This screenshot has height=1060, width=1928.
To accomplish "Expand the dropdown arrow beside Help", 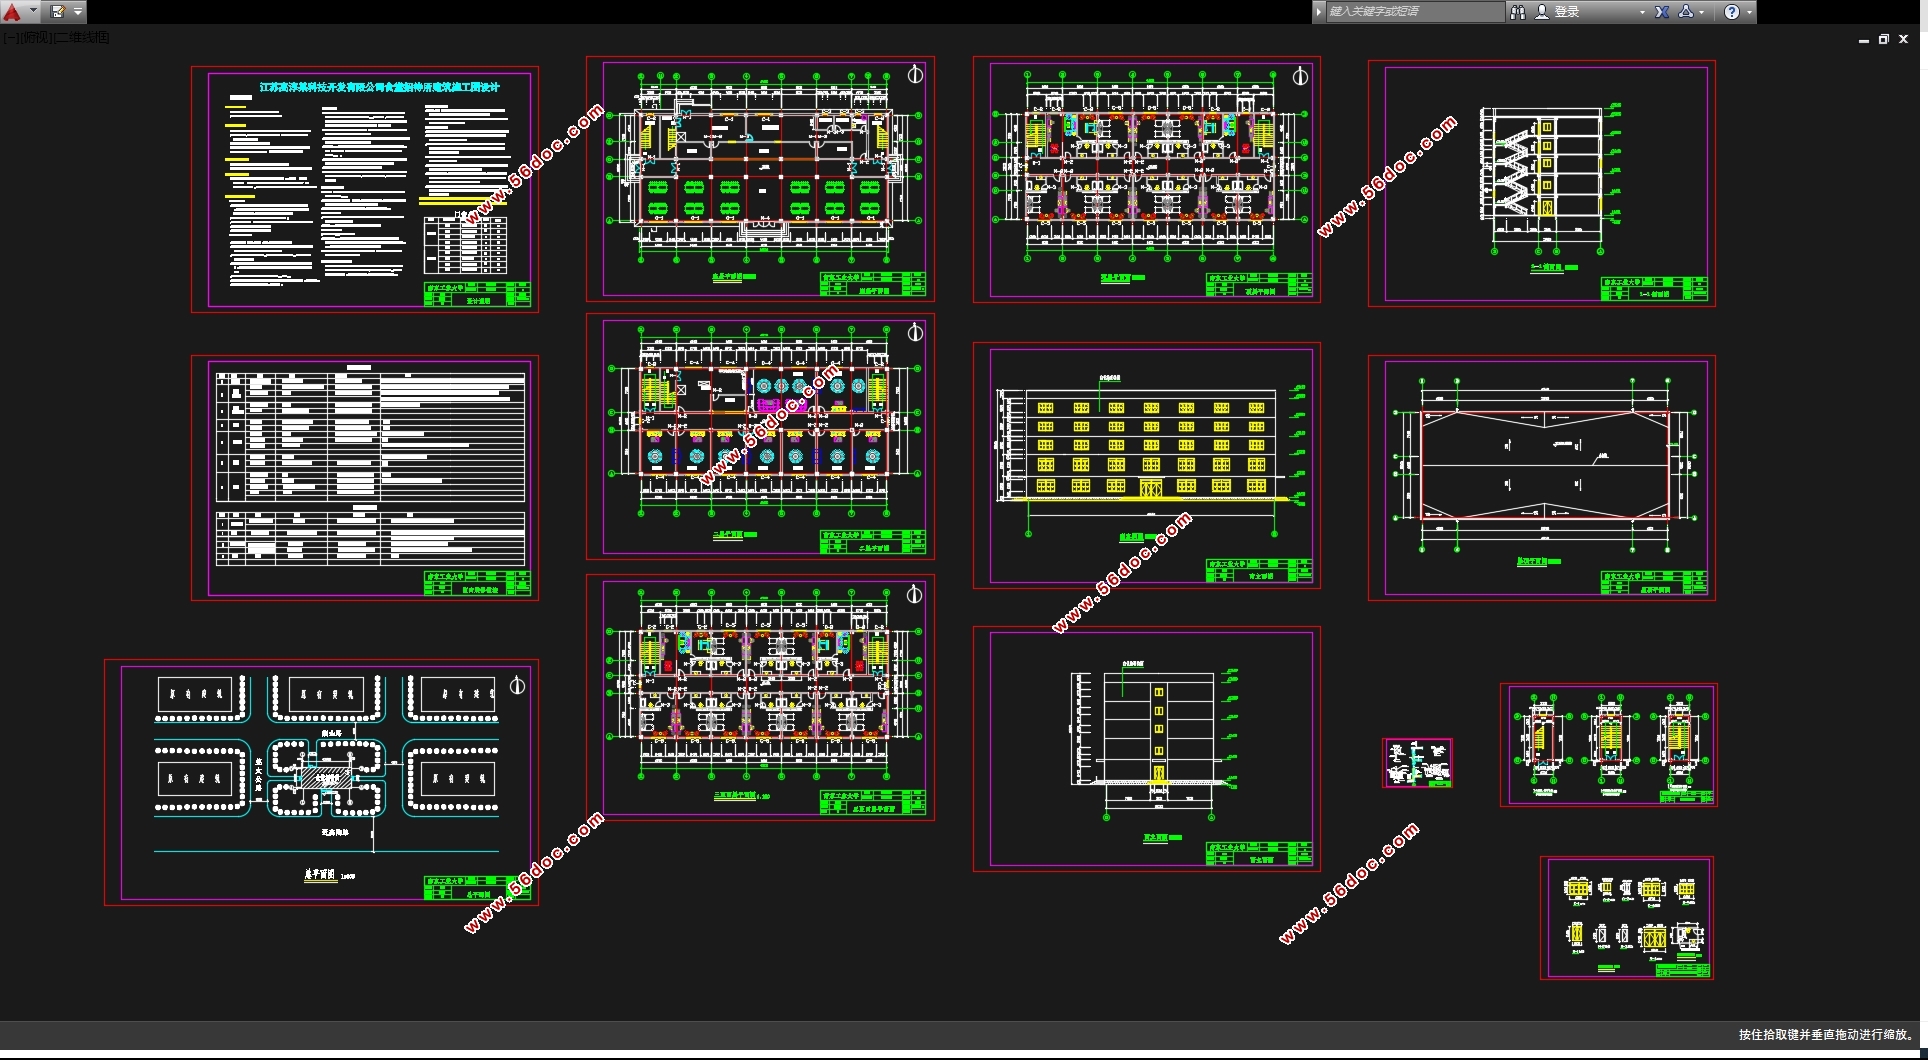I will [1749, 12].
